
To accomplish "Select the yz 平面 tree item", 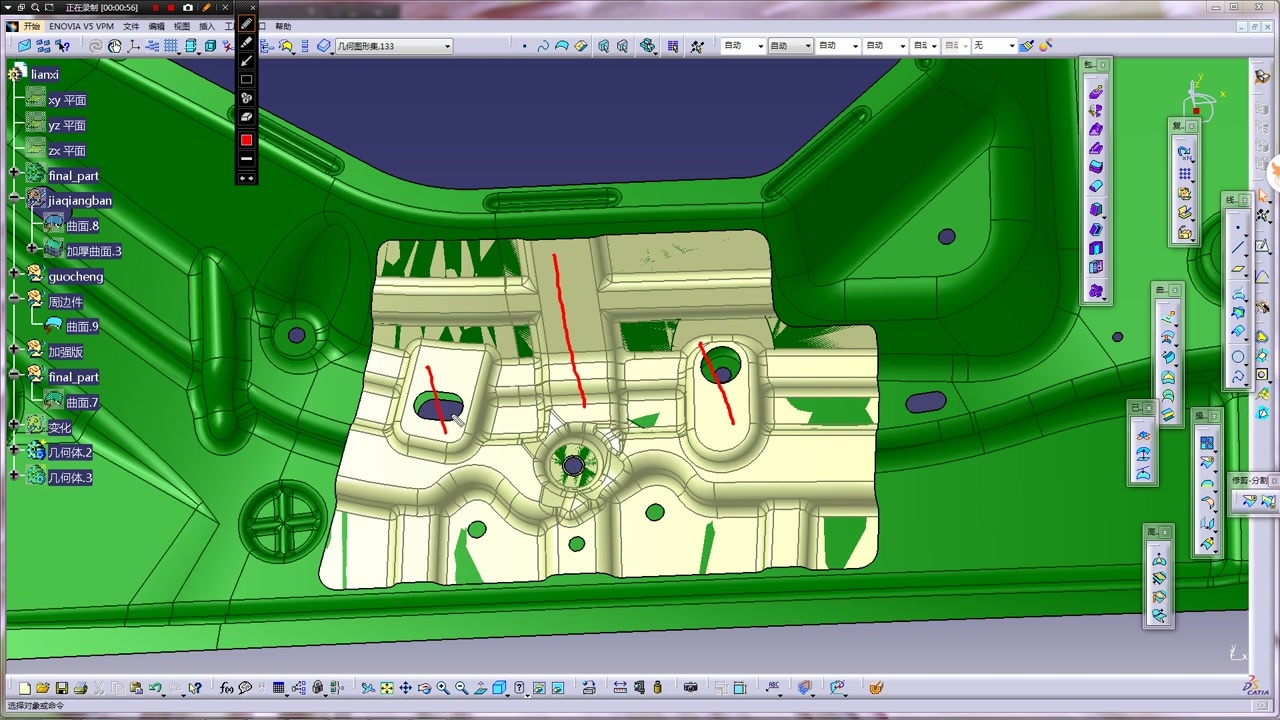I will pos(67,125).
